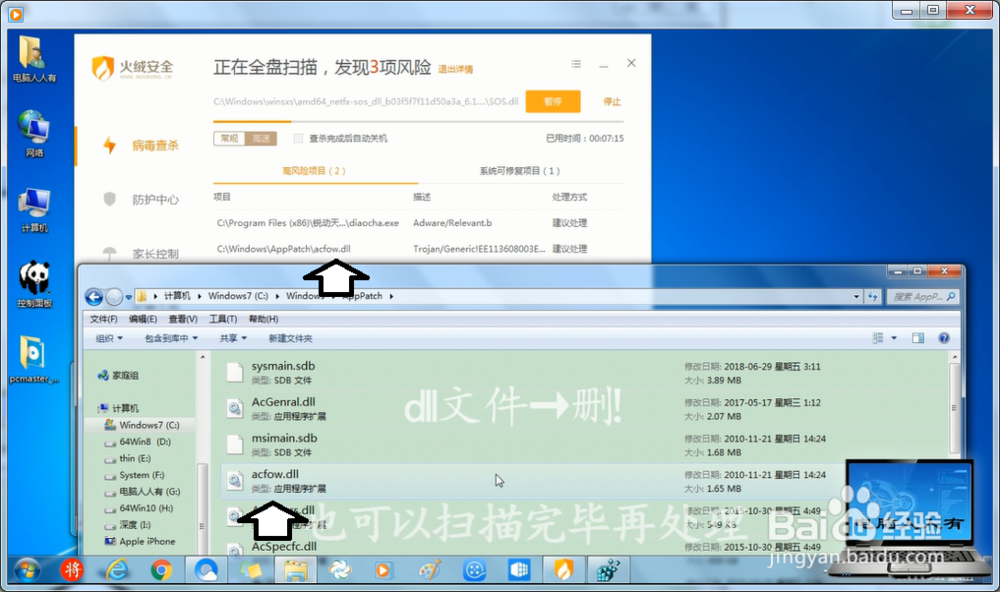Expand the breadcrumb arrow after AppPatch
The height and width of the screenshot is (592, 1000).
[391, 296]
